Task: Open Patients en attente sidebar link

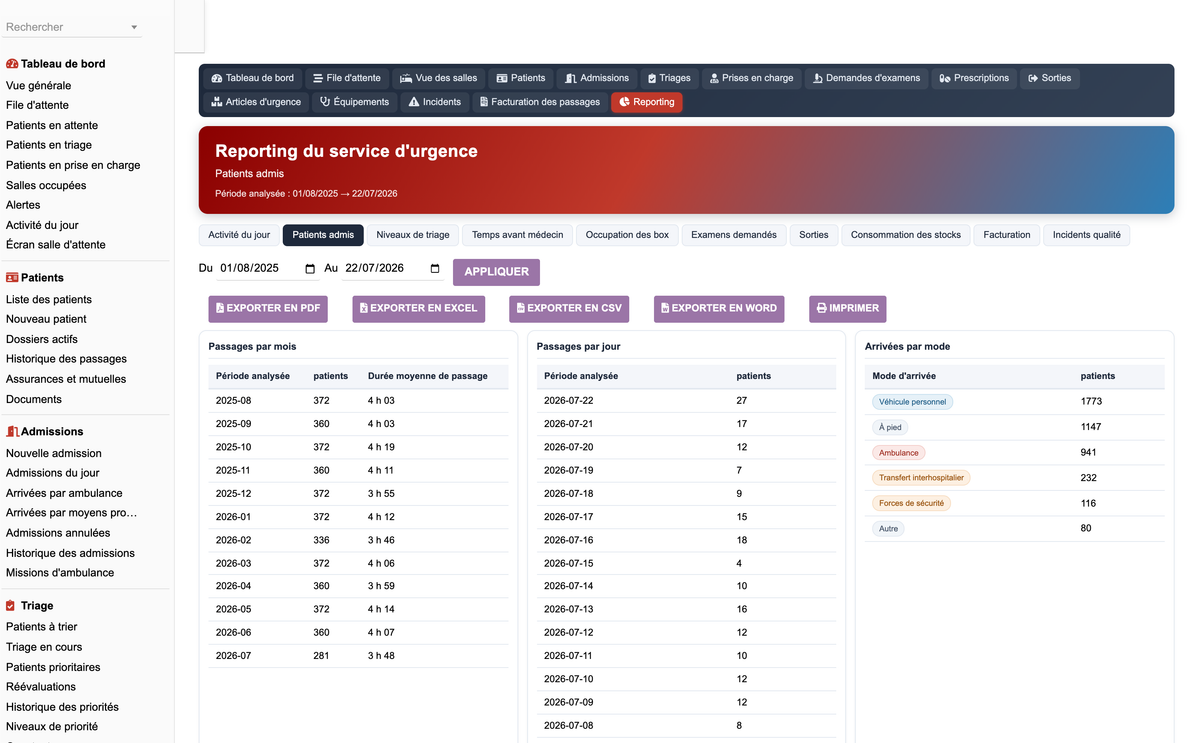Action: pyautogui.click(x=52, y=126)
